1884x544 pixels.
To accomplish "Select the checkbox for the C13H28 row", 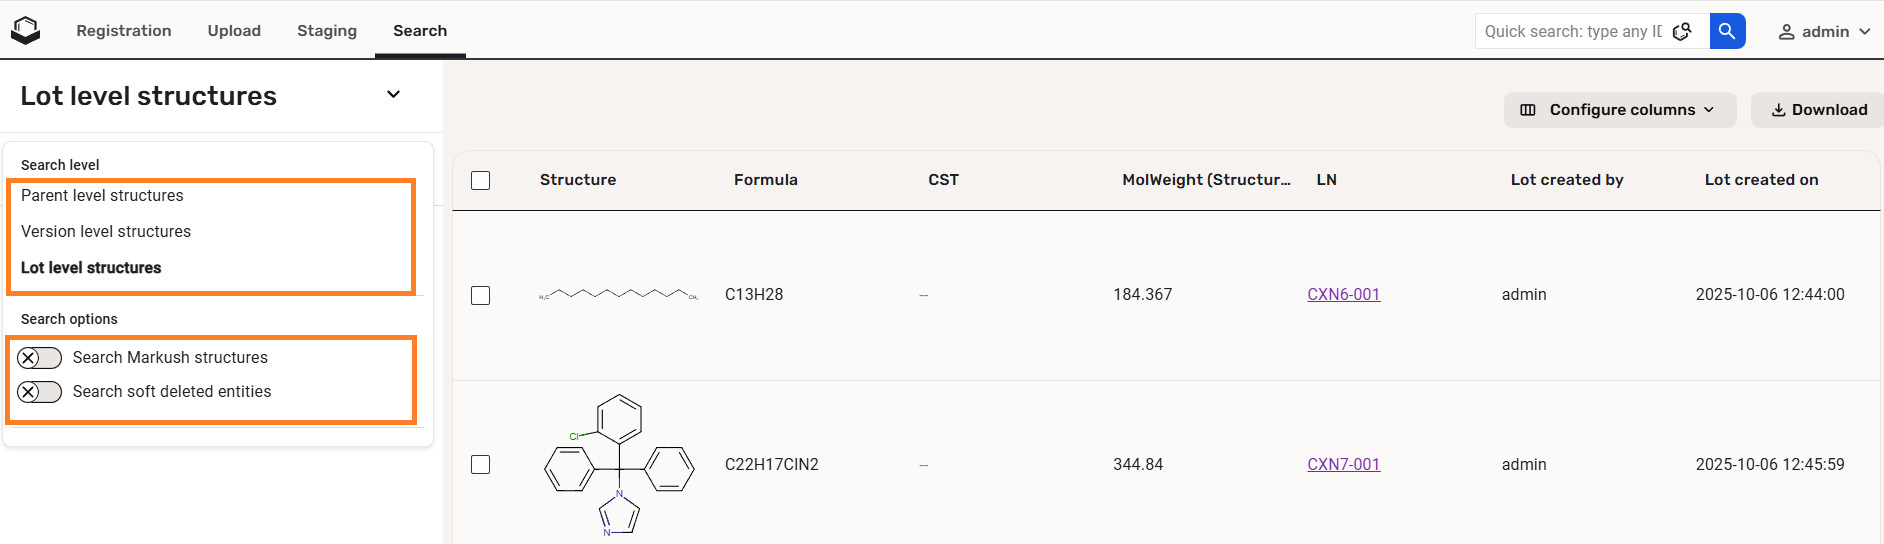I will (x=481, y=295).
